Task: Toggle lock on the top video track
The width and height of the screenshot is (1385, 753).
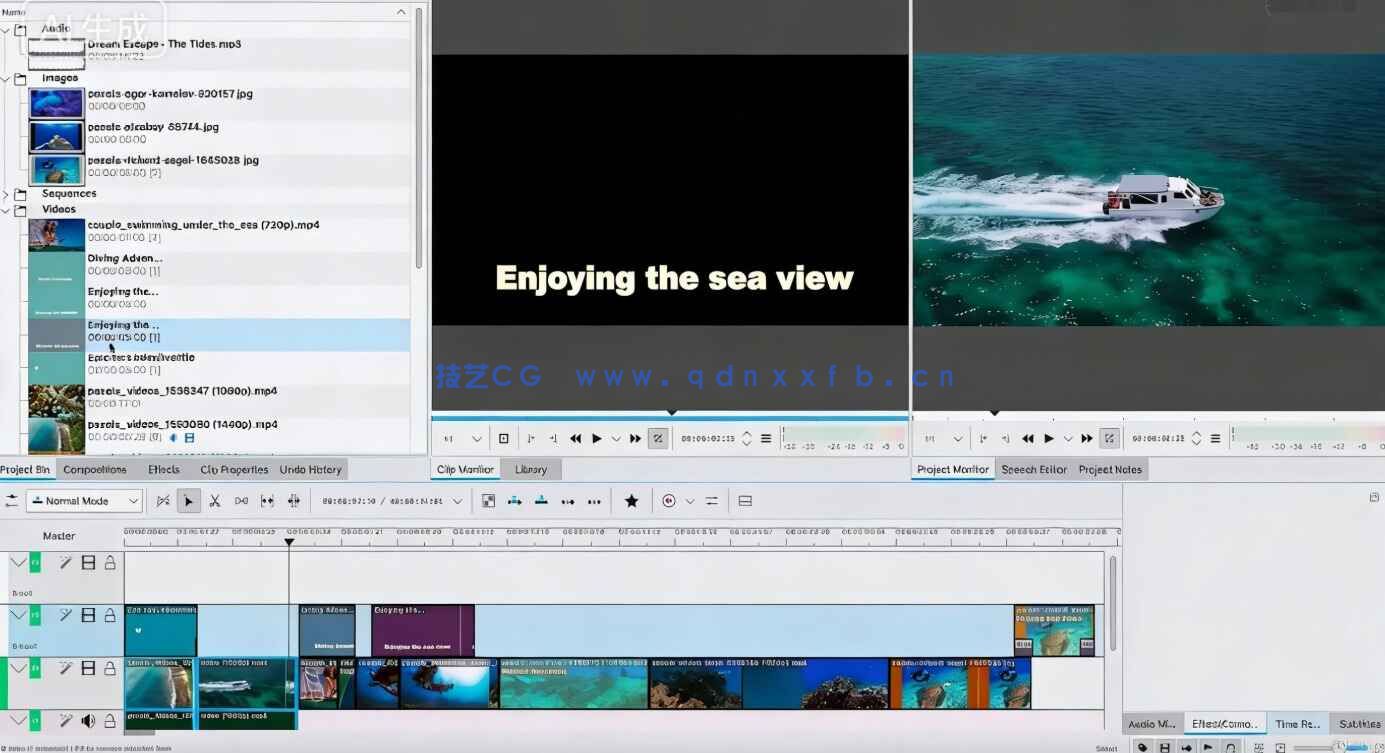Action: coord(110,563)
